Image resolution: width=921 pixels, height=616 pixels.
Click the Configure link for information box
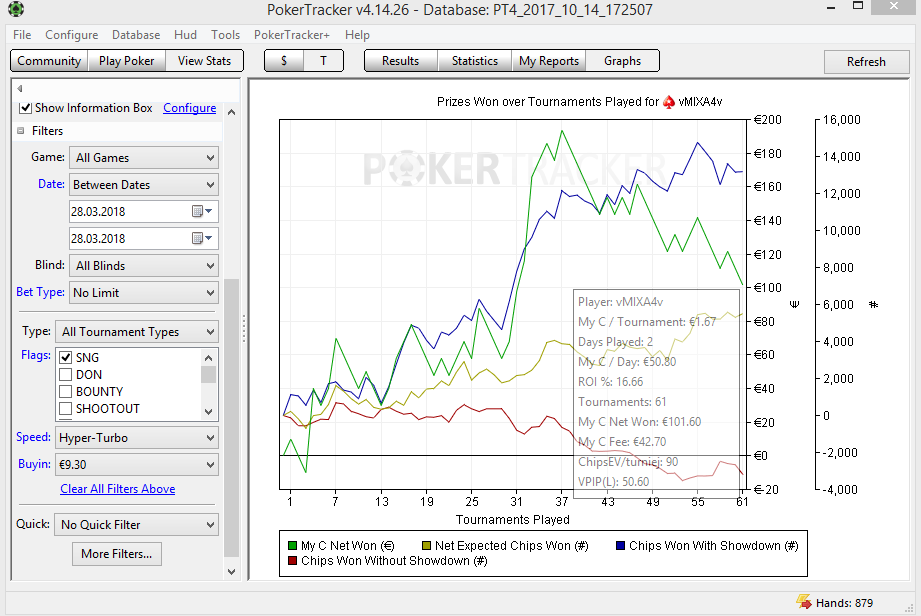189,108
